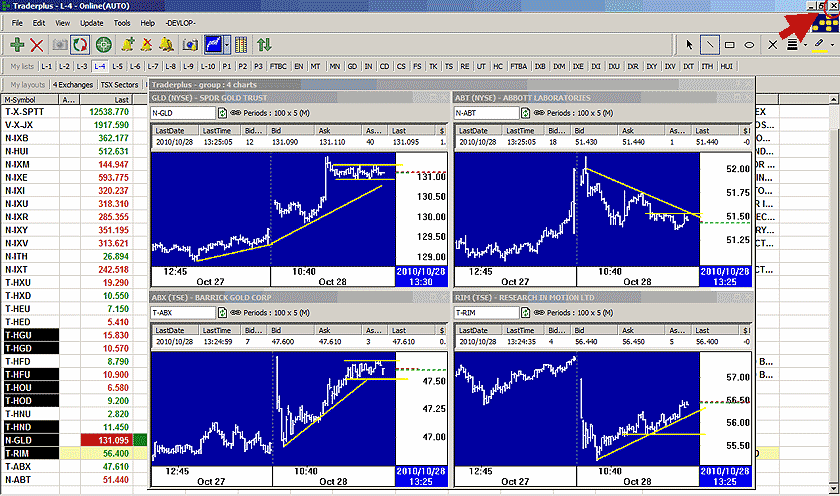Select the ellipse drawing tool
Image resolution: width=840 pixels, height=496 pixels.
749,45
